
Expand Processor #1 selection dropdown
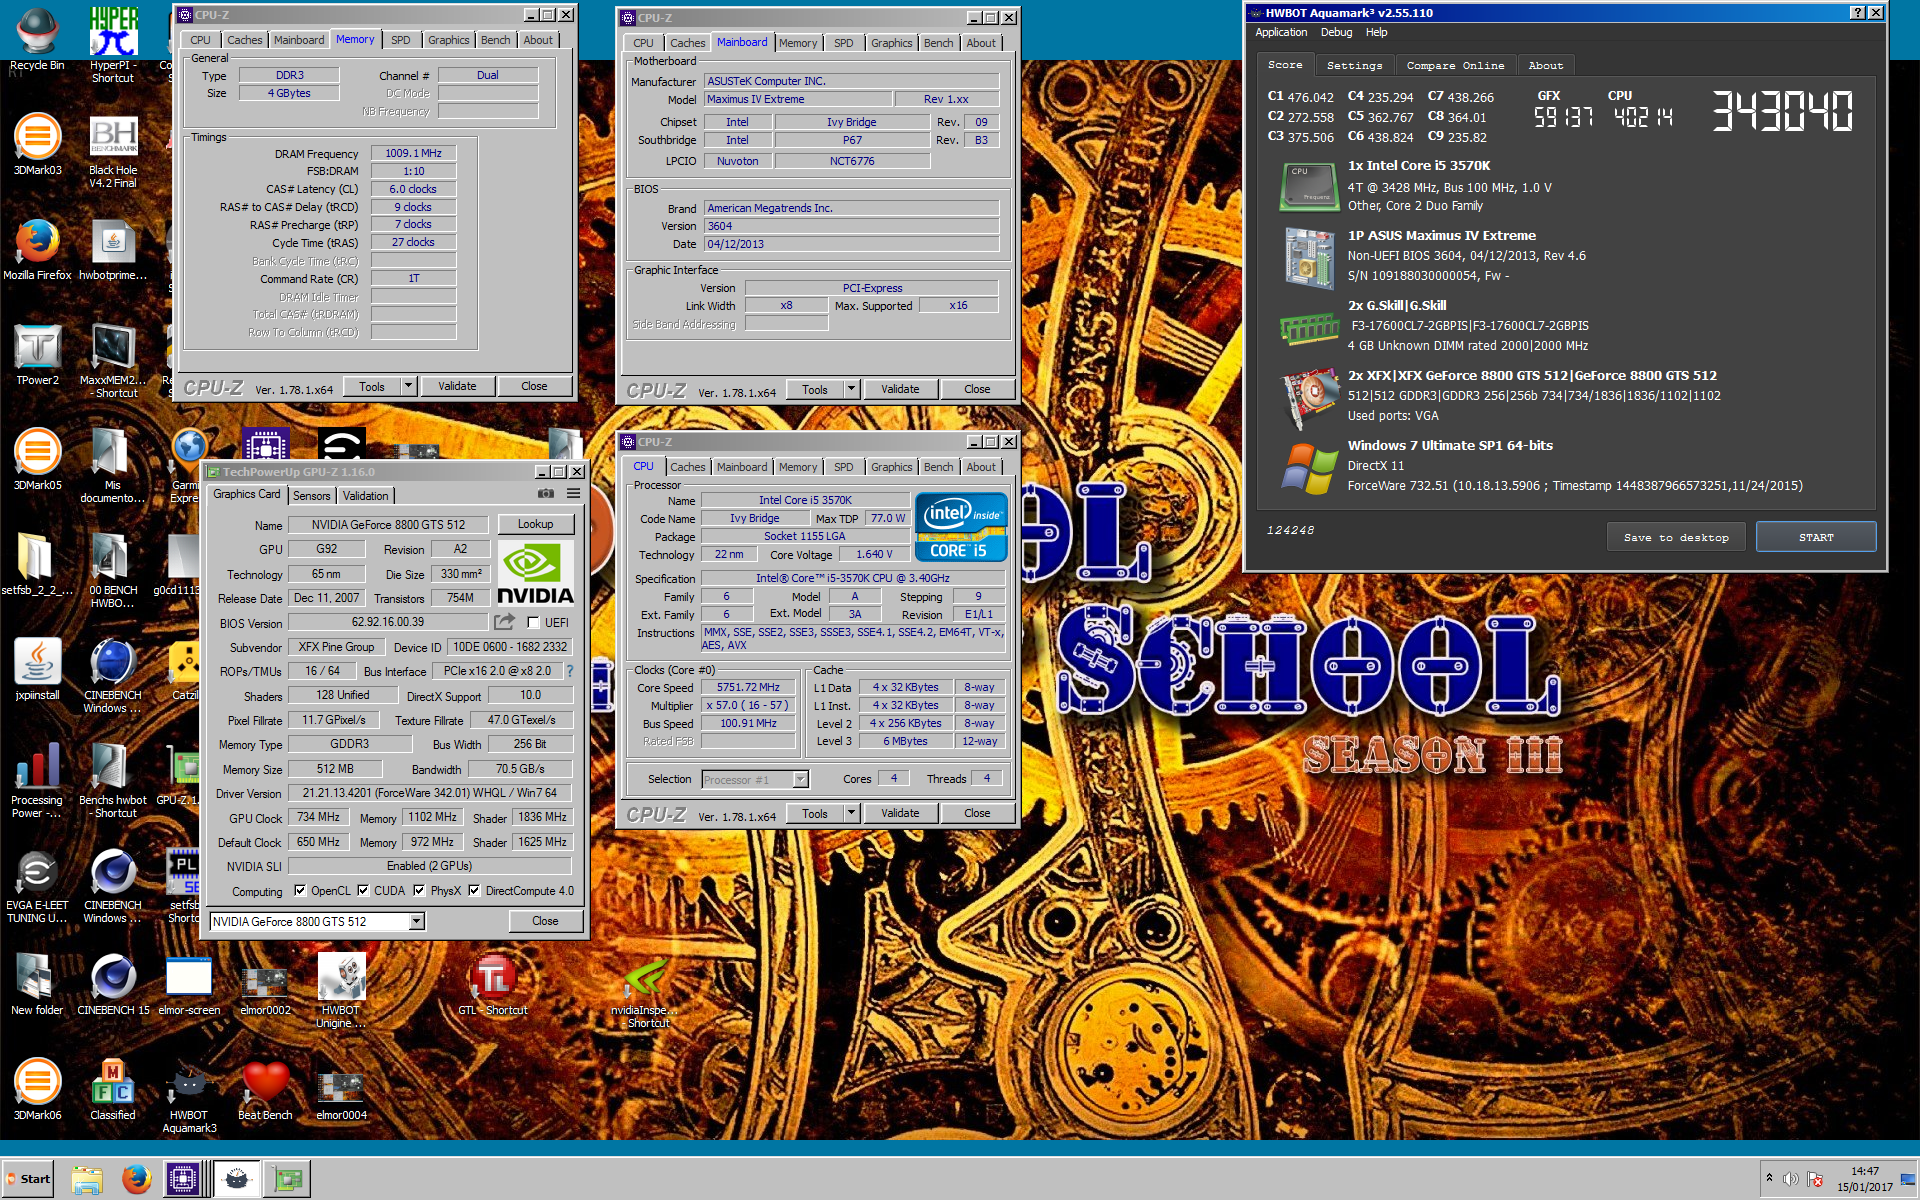pos(800,779)
